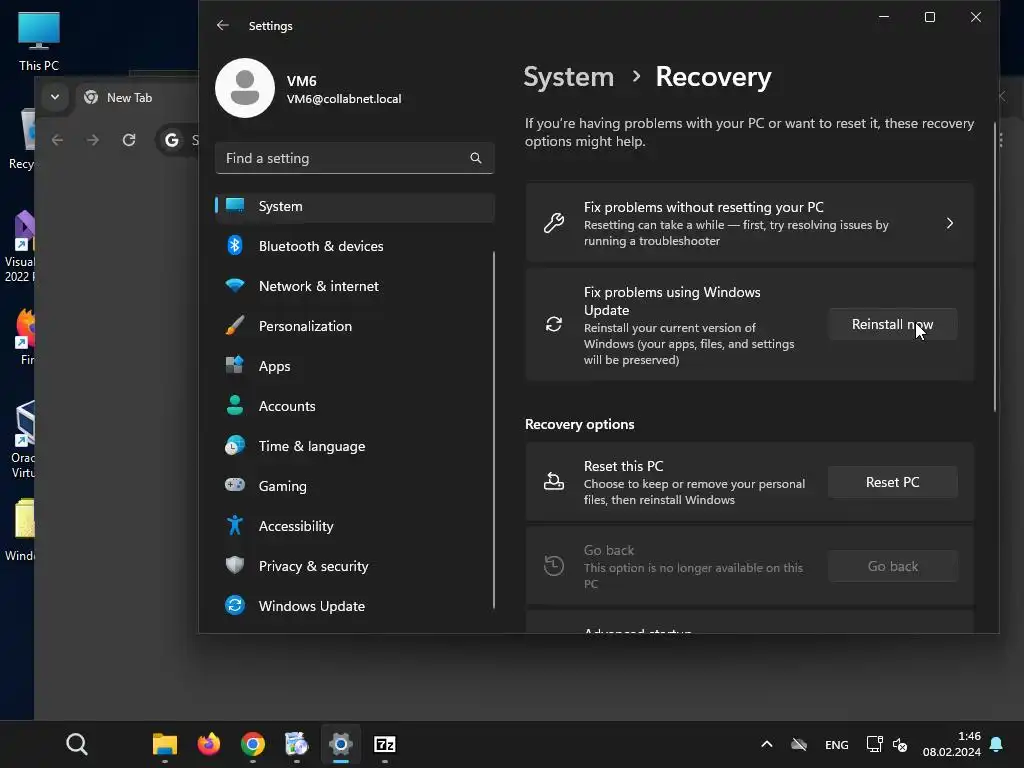Click the Bluetooth icon in sidebar
Screen dimensions: 1024x768
click(x=235, y=246)
